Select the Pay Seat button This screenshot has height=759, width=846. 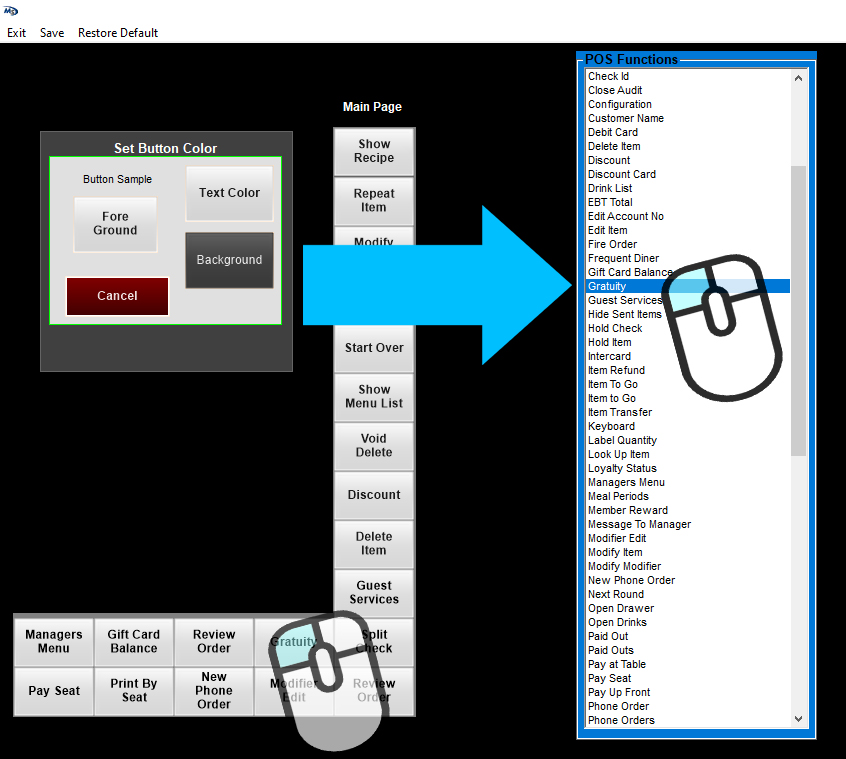[x=54, y=691]
